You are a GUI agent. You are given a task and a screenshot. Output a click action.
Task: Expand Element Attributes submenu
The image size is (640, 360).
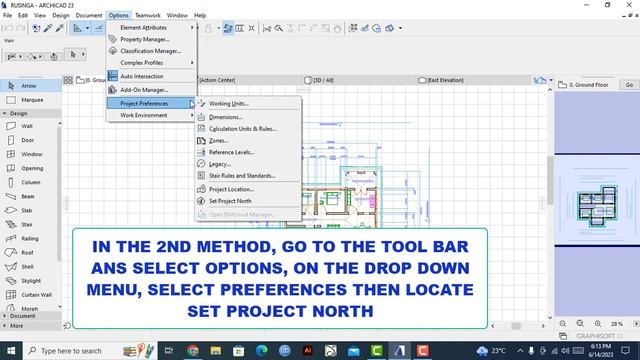(151, 27)
